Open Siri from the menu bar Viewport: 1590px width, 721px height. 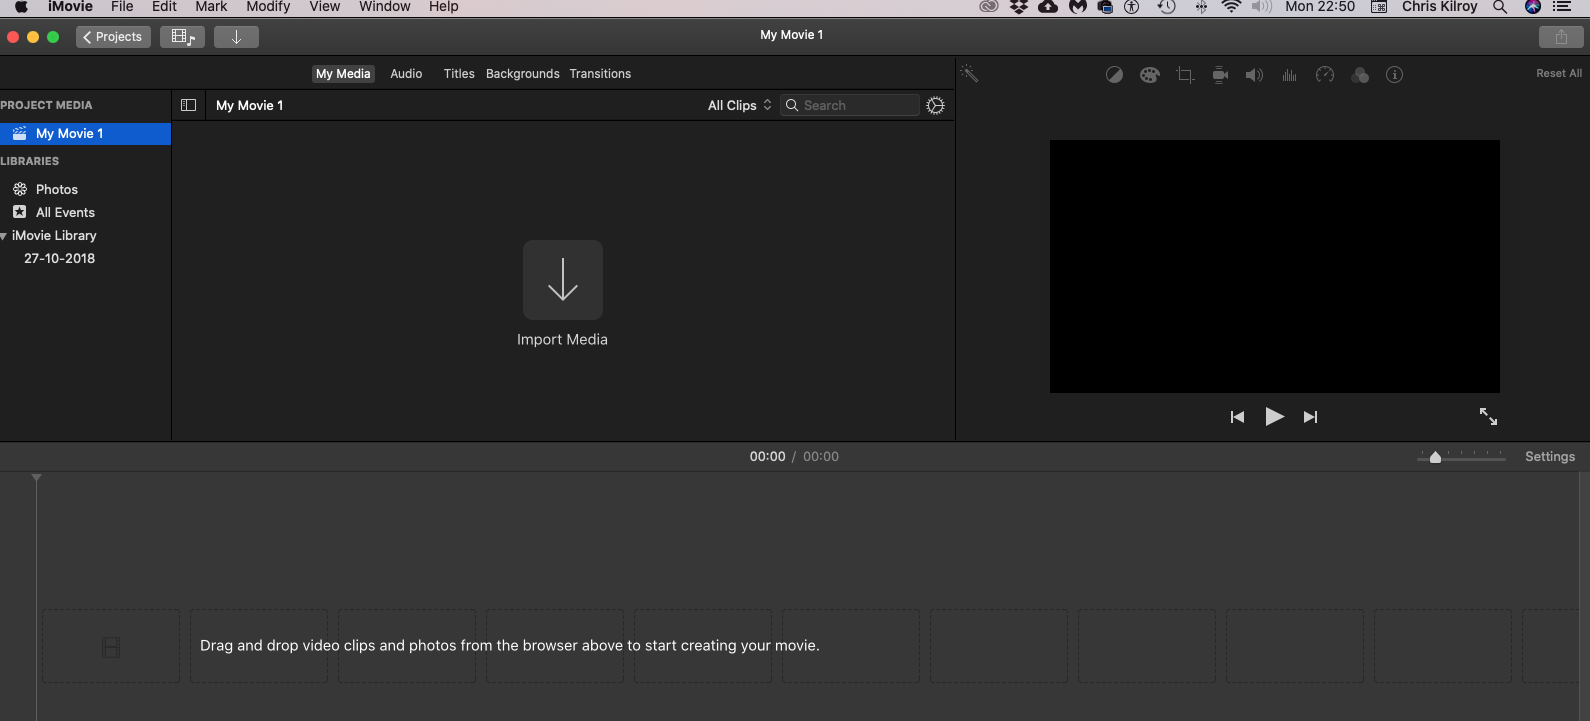(x=1533, y=7)
